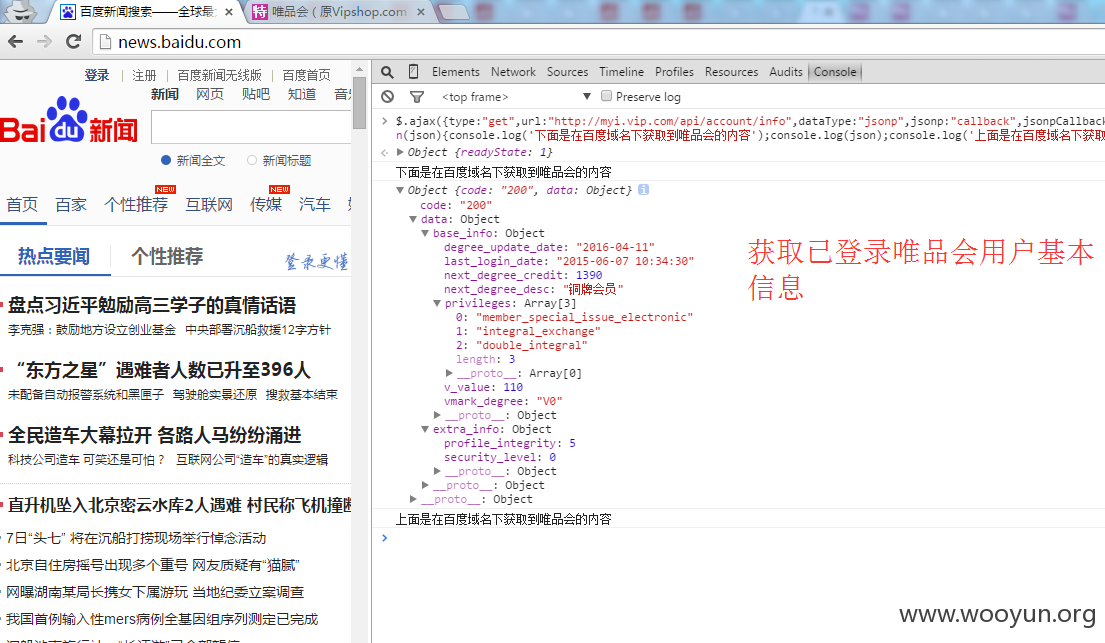Click the browser forward arrow
Image resolution: width=1105 pixels, height=643 pixels.
coord(44,42)
